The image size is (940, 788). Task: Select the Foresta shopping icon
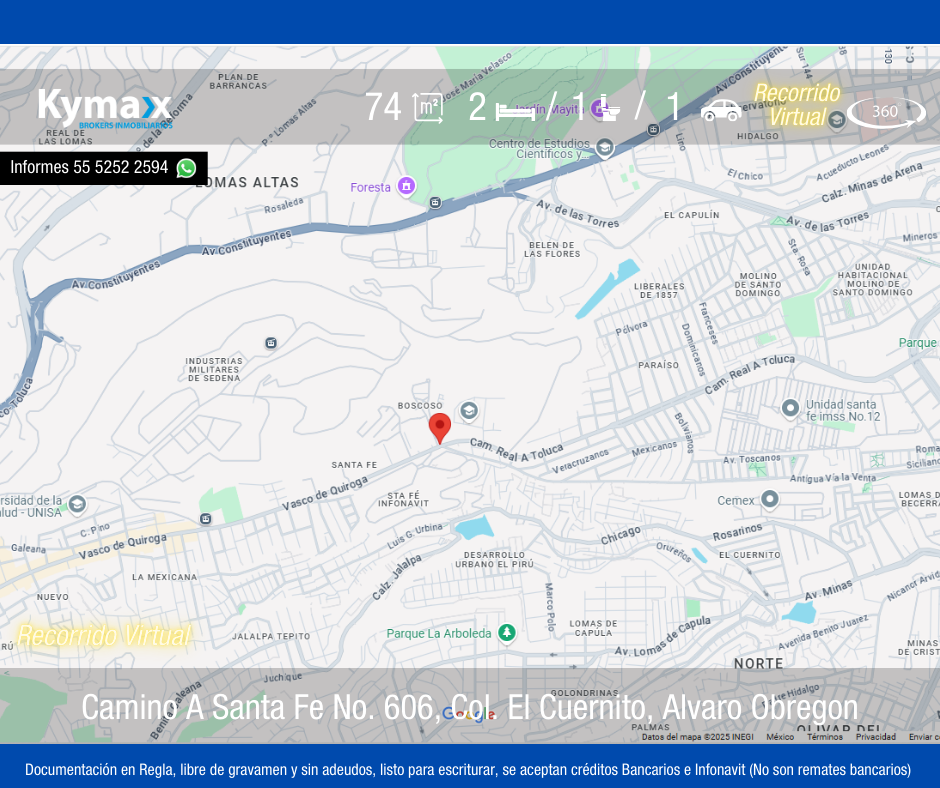coord(406,186)
